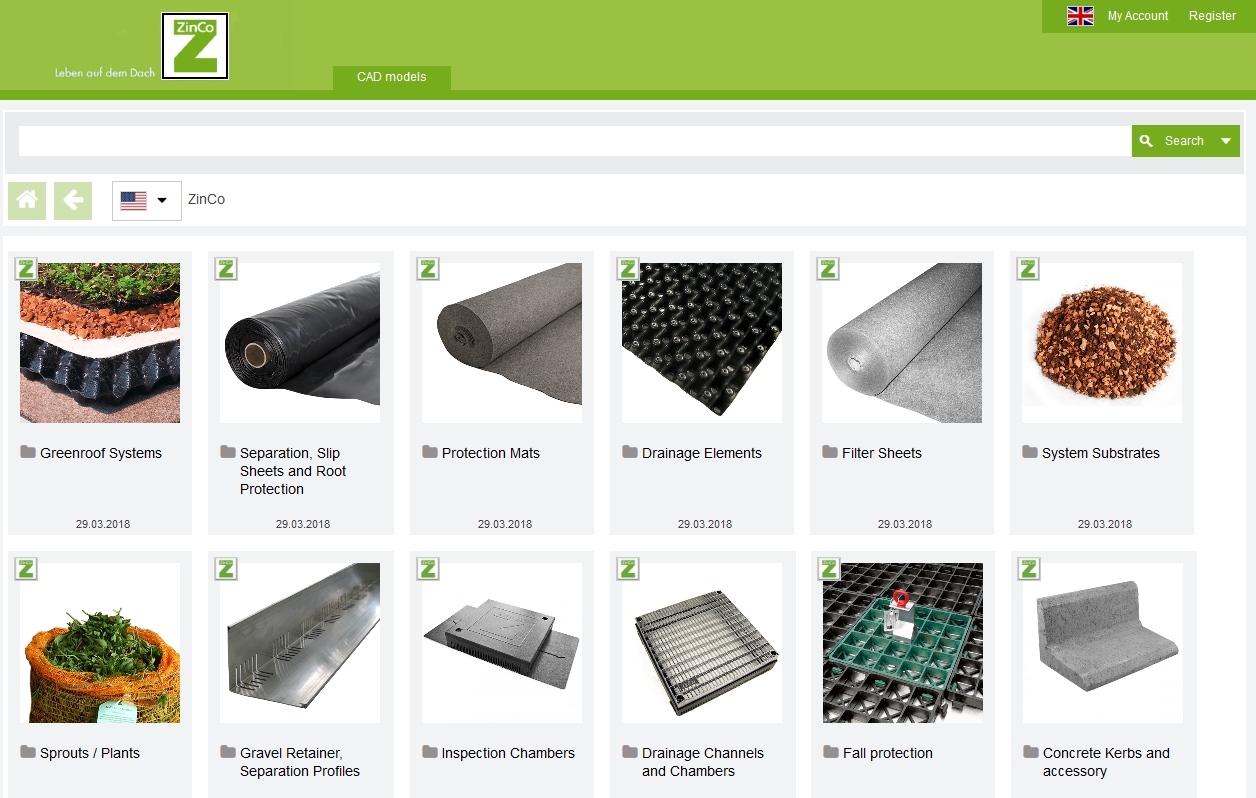
Task: Click folder icon beside Drainage Channels
Action: point(630,752)
